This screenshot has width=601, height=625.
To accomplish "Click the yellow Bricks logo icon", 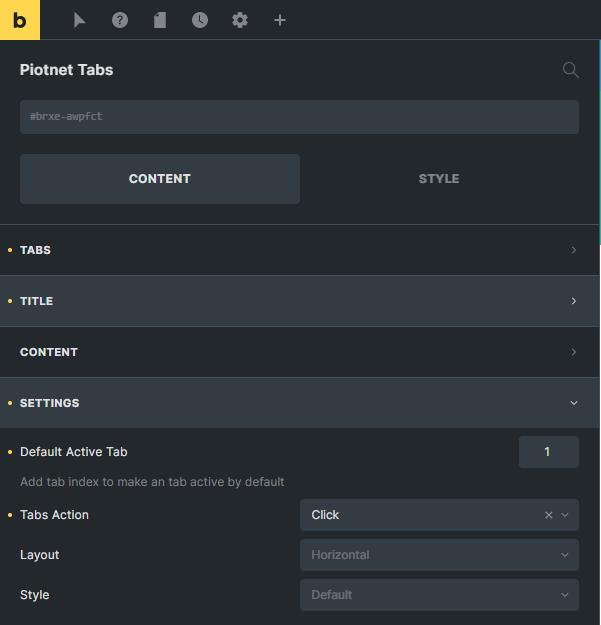I will [20, 20].
